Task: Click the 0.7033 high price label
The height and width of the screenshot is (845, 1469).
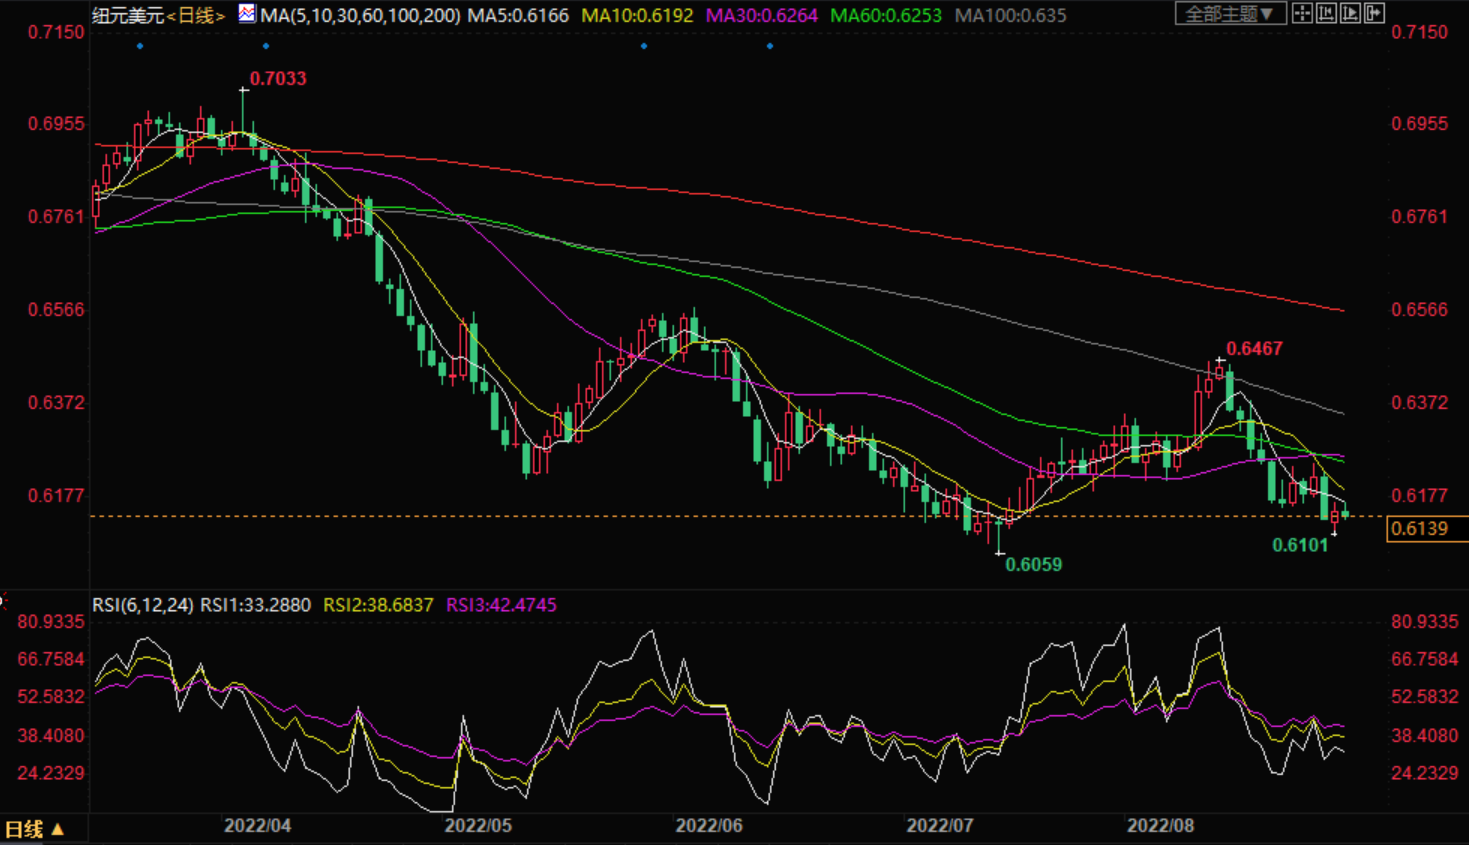Action: (x=278, y=78)
